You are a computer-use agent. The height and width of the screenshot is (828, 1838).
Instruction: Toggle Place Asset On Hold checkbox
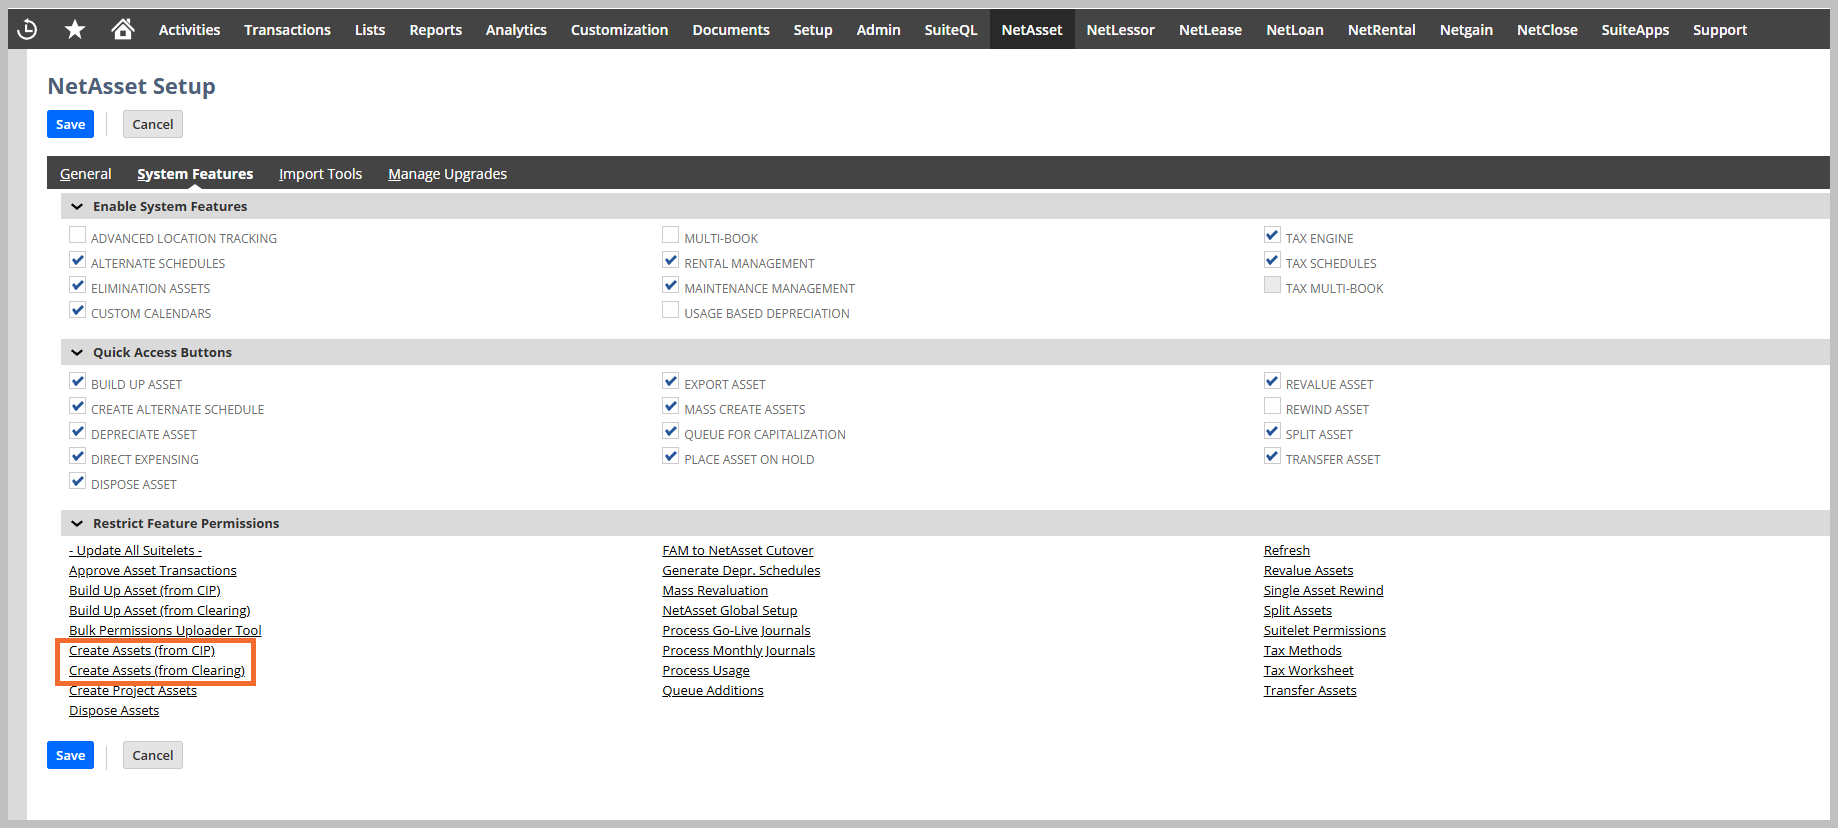point(671,456)
